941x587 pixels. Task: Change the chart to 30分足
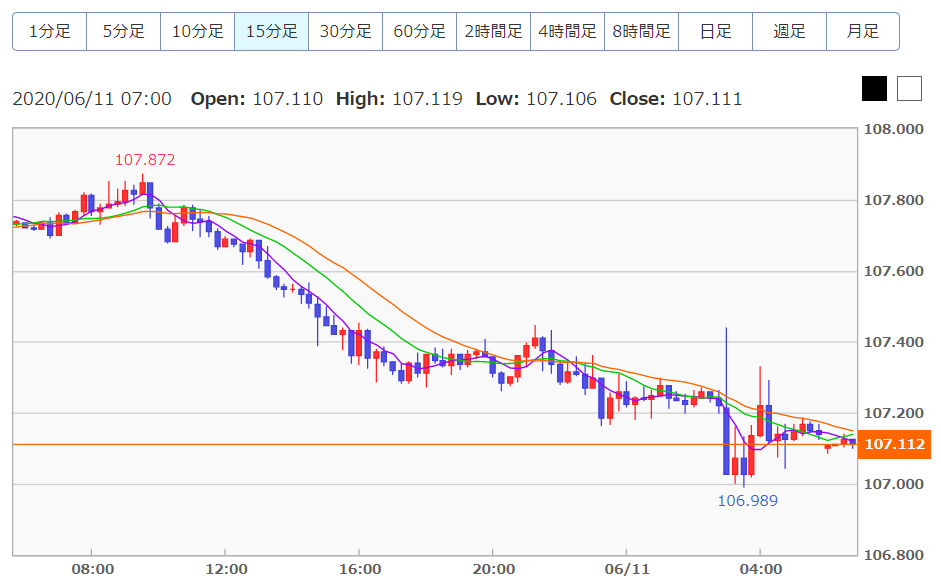[x=345, y=31]
